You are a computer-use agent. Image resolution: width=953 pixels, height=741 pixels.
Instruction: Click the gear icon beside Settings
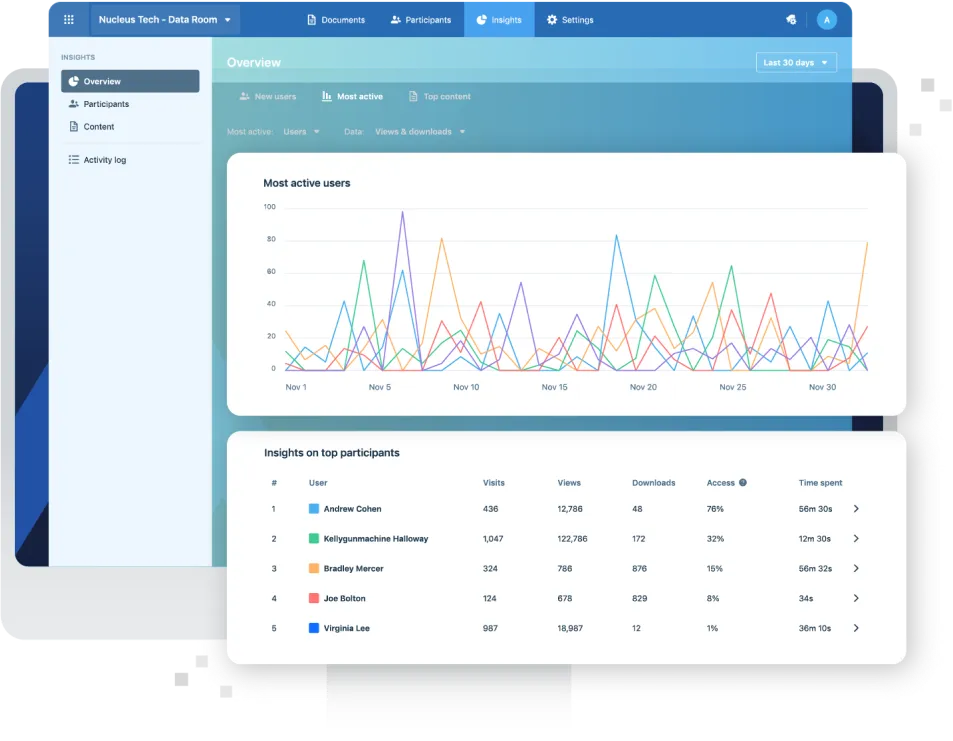(552, 19)
